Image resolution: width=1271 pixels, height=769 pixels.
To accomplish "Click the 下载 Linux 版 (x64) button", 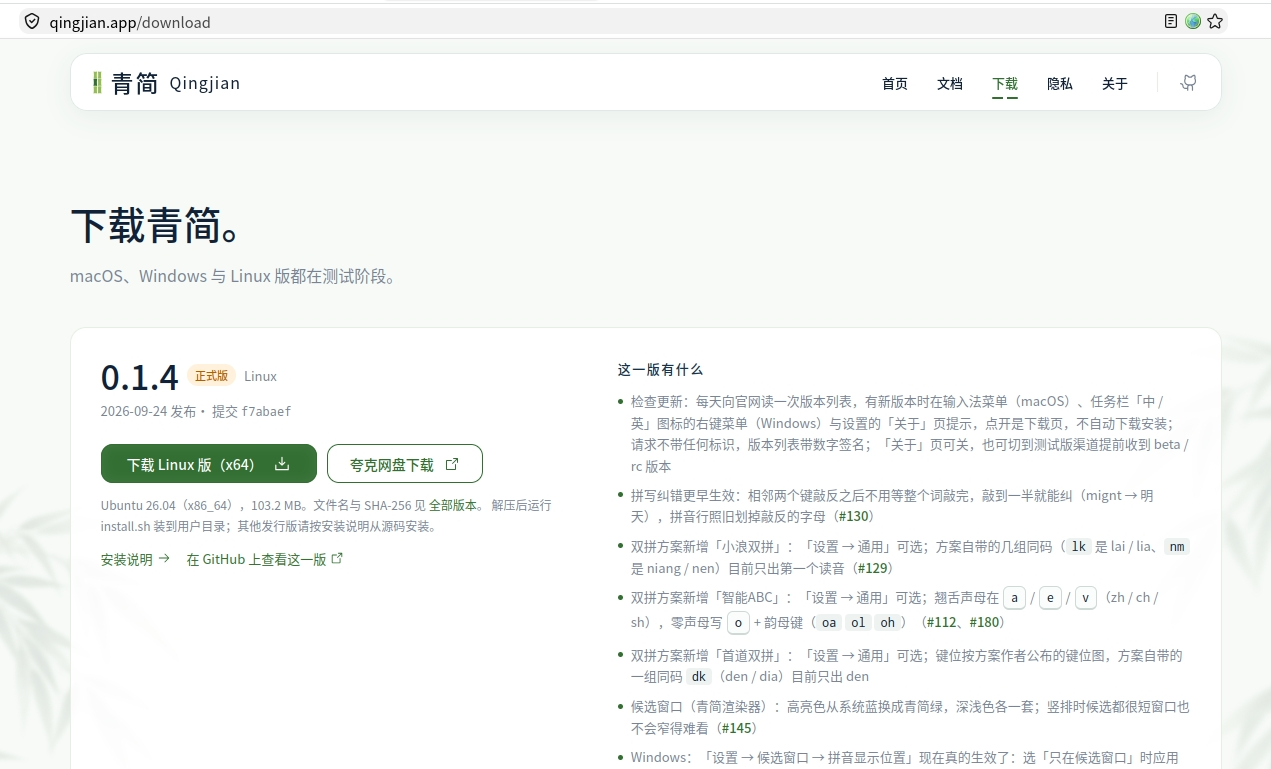I will (209, 464).
